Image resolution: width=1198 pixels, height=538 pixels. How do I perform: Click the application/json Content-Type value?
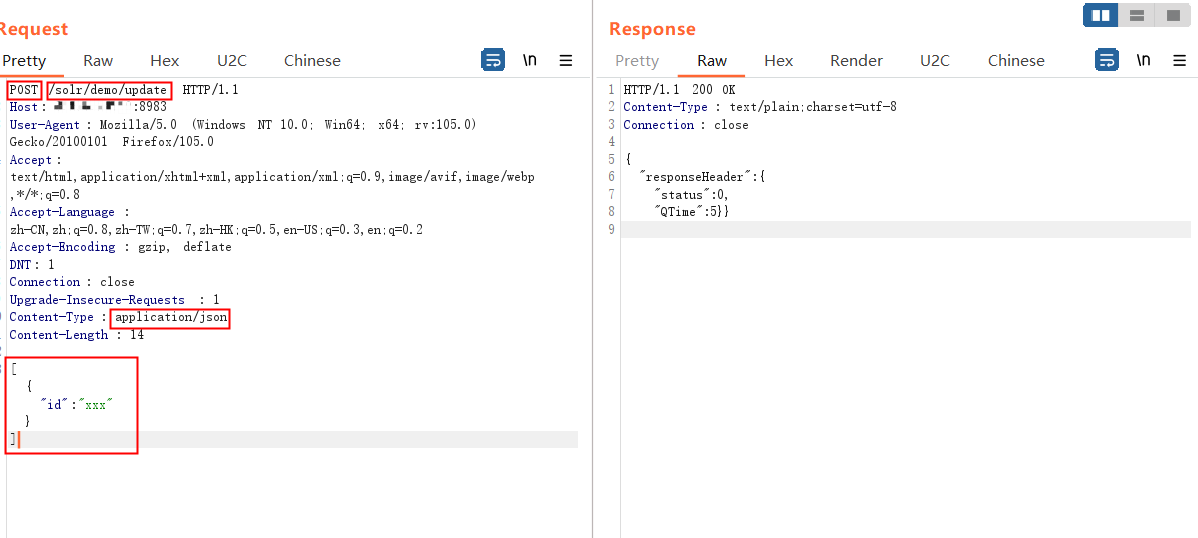point(170,318)
